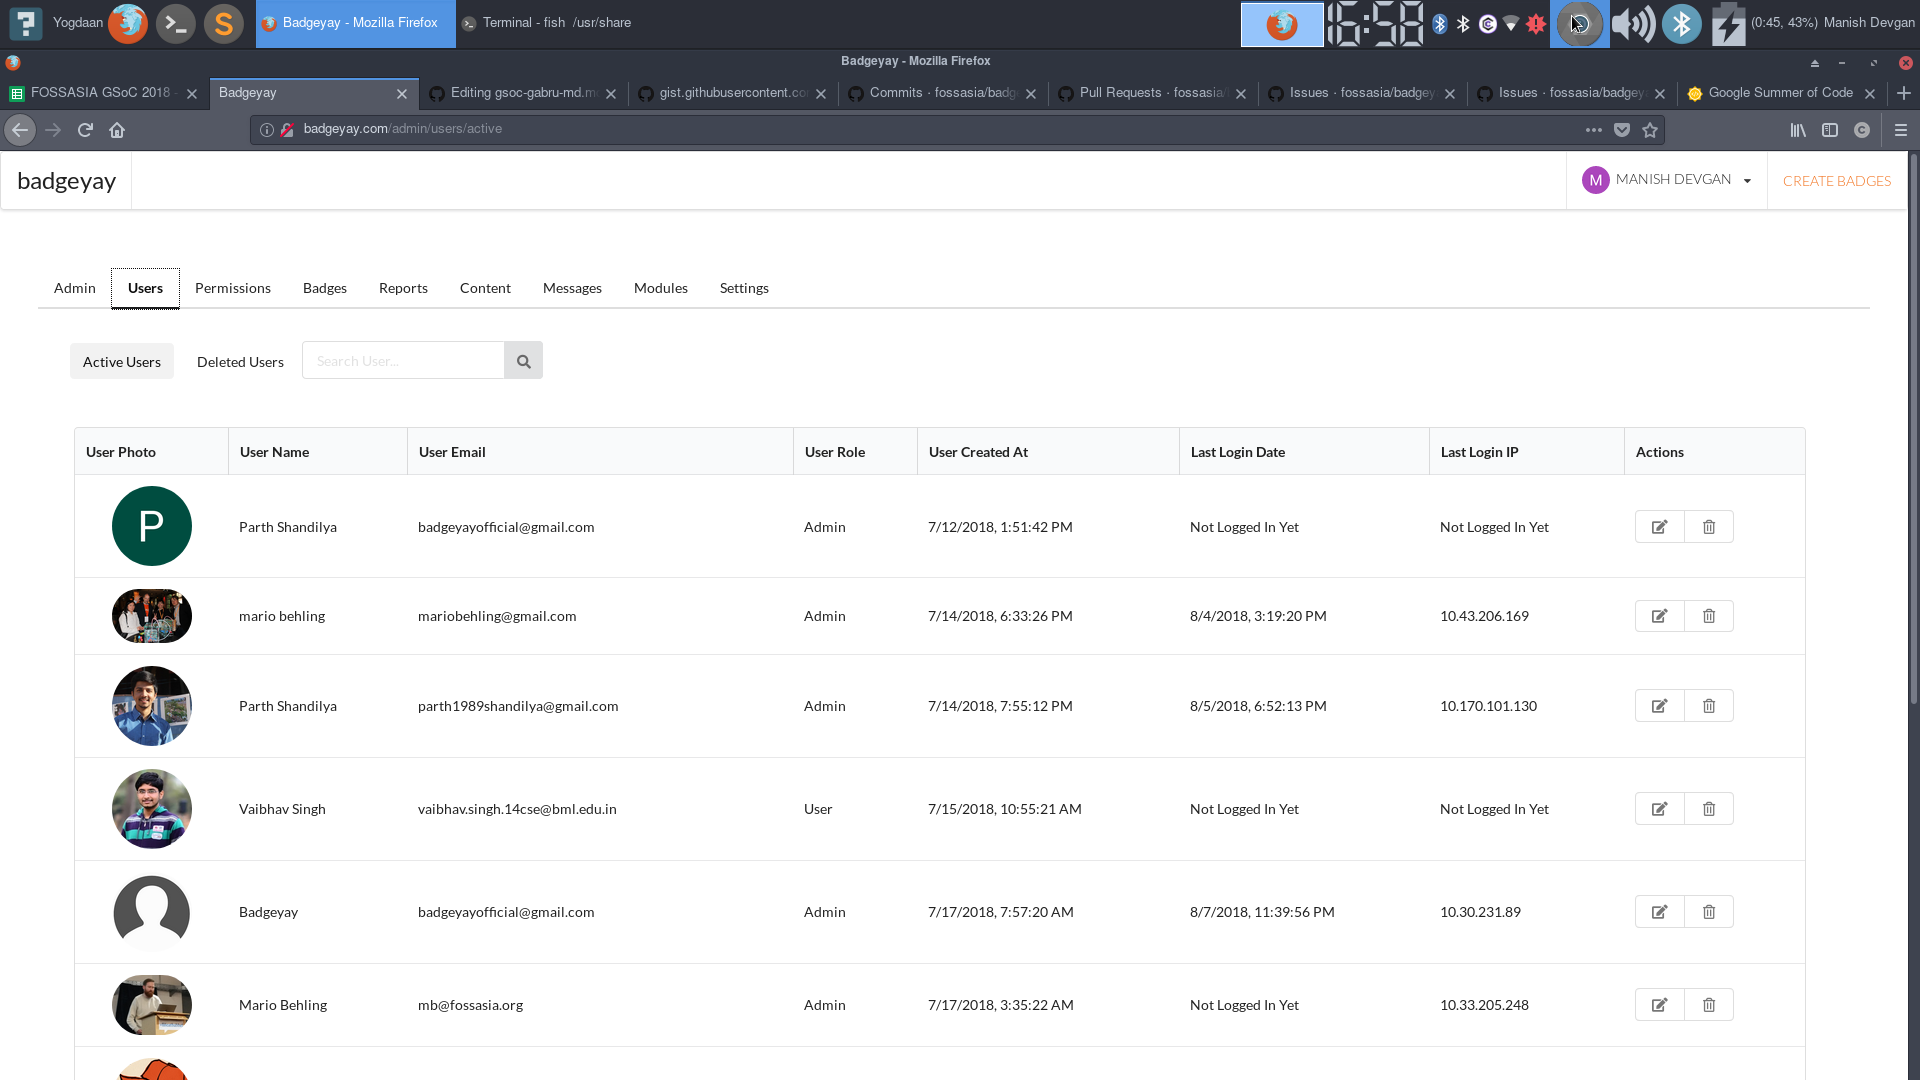Switch to Editing gsoc-gabru-md browser tab
The image size is (1920, 1080).
click(524, 93)
